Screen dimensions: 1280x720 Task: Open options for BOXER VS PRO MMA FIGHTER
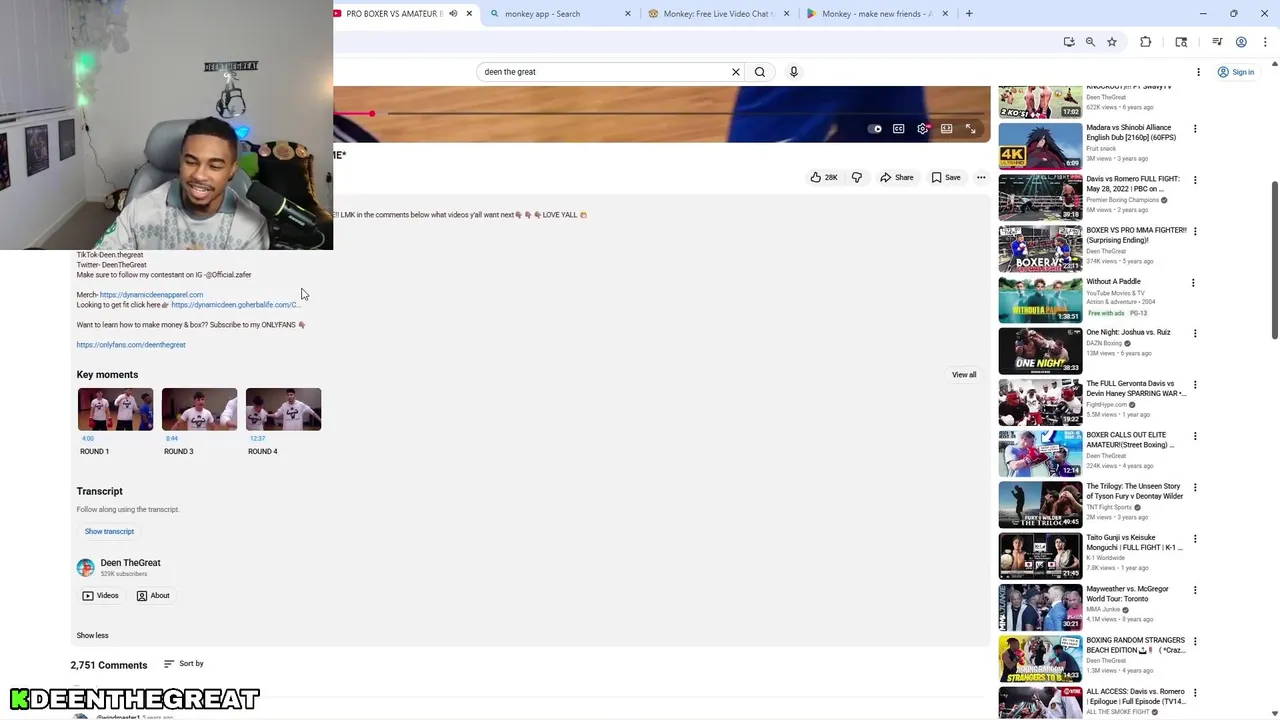coord(1194,231)
